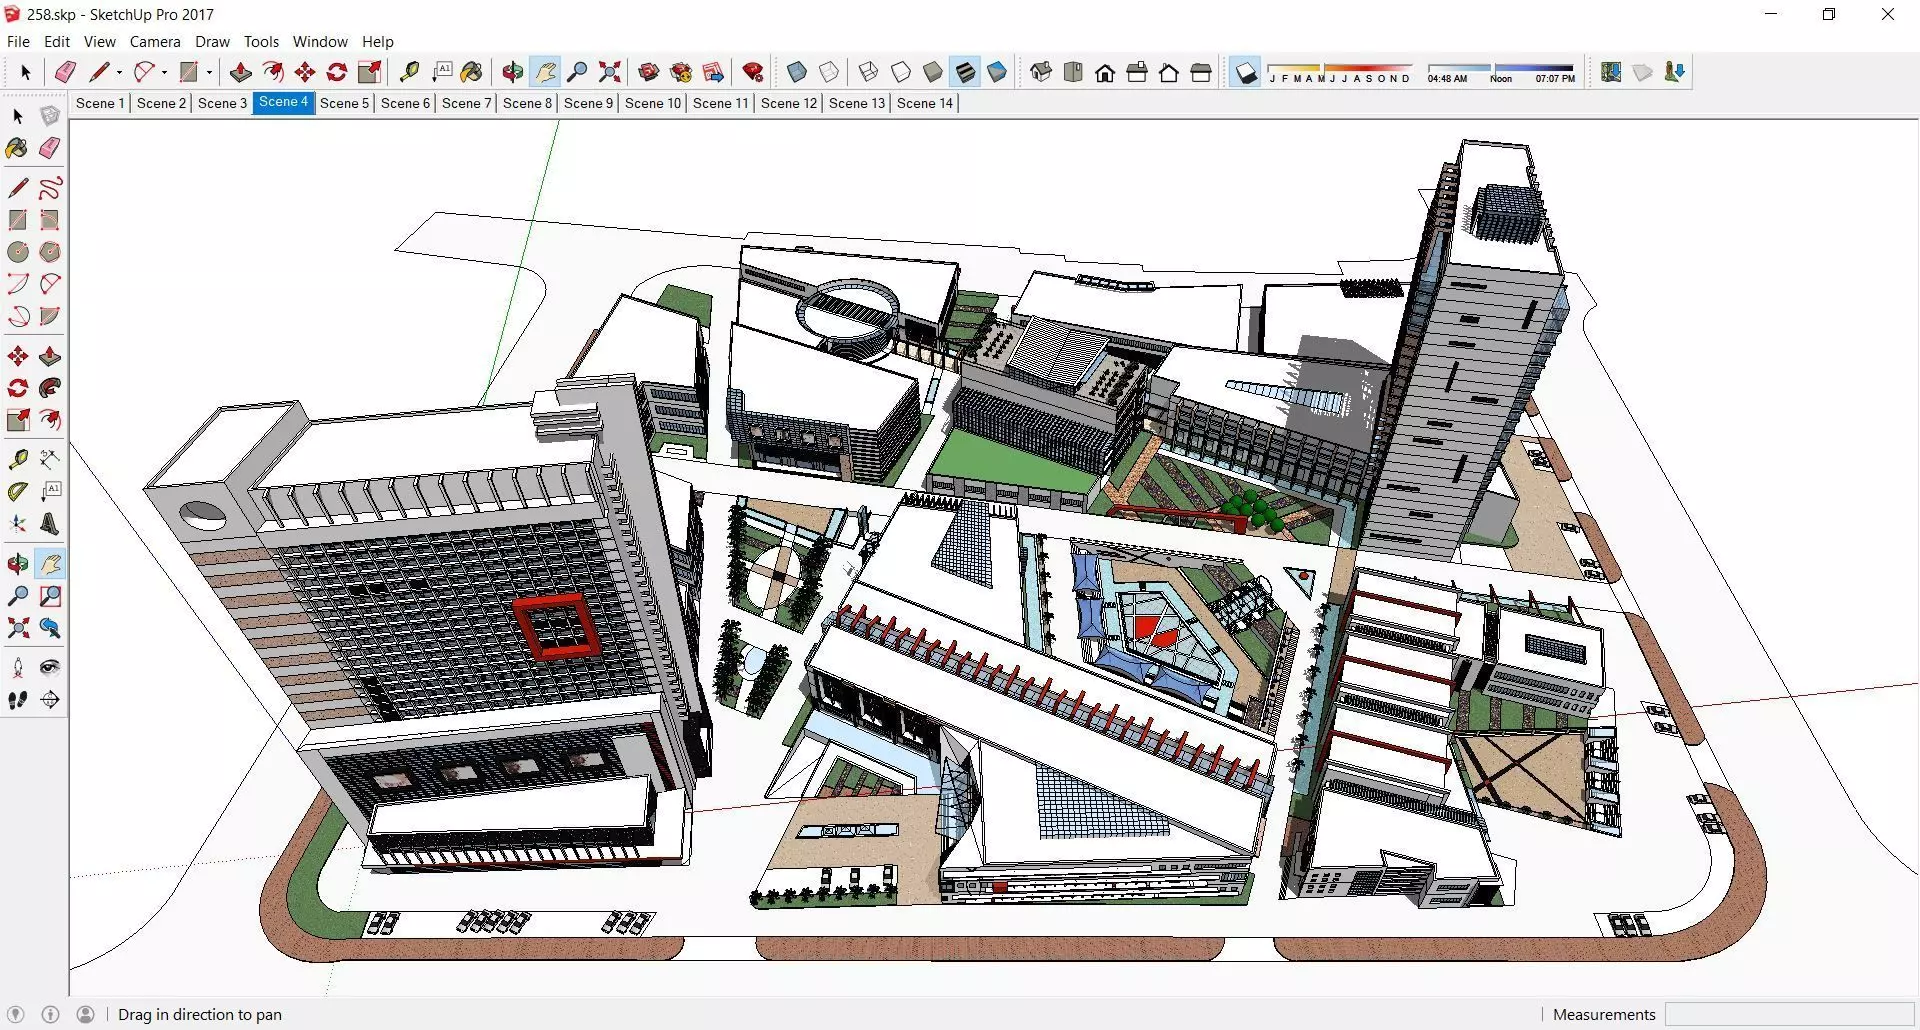Click the Add Location map icon
1920x1030 pixels.
1611,72
